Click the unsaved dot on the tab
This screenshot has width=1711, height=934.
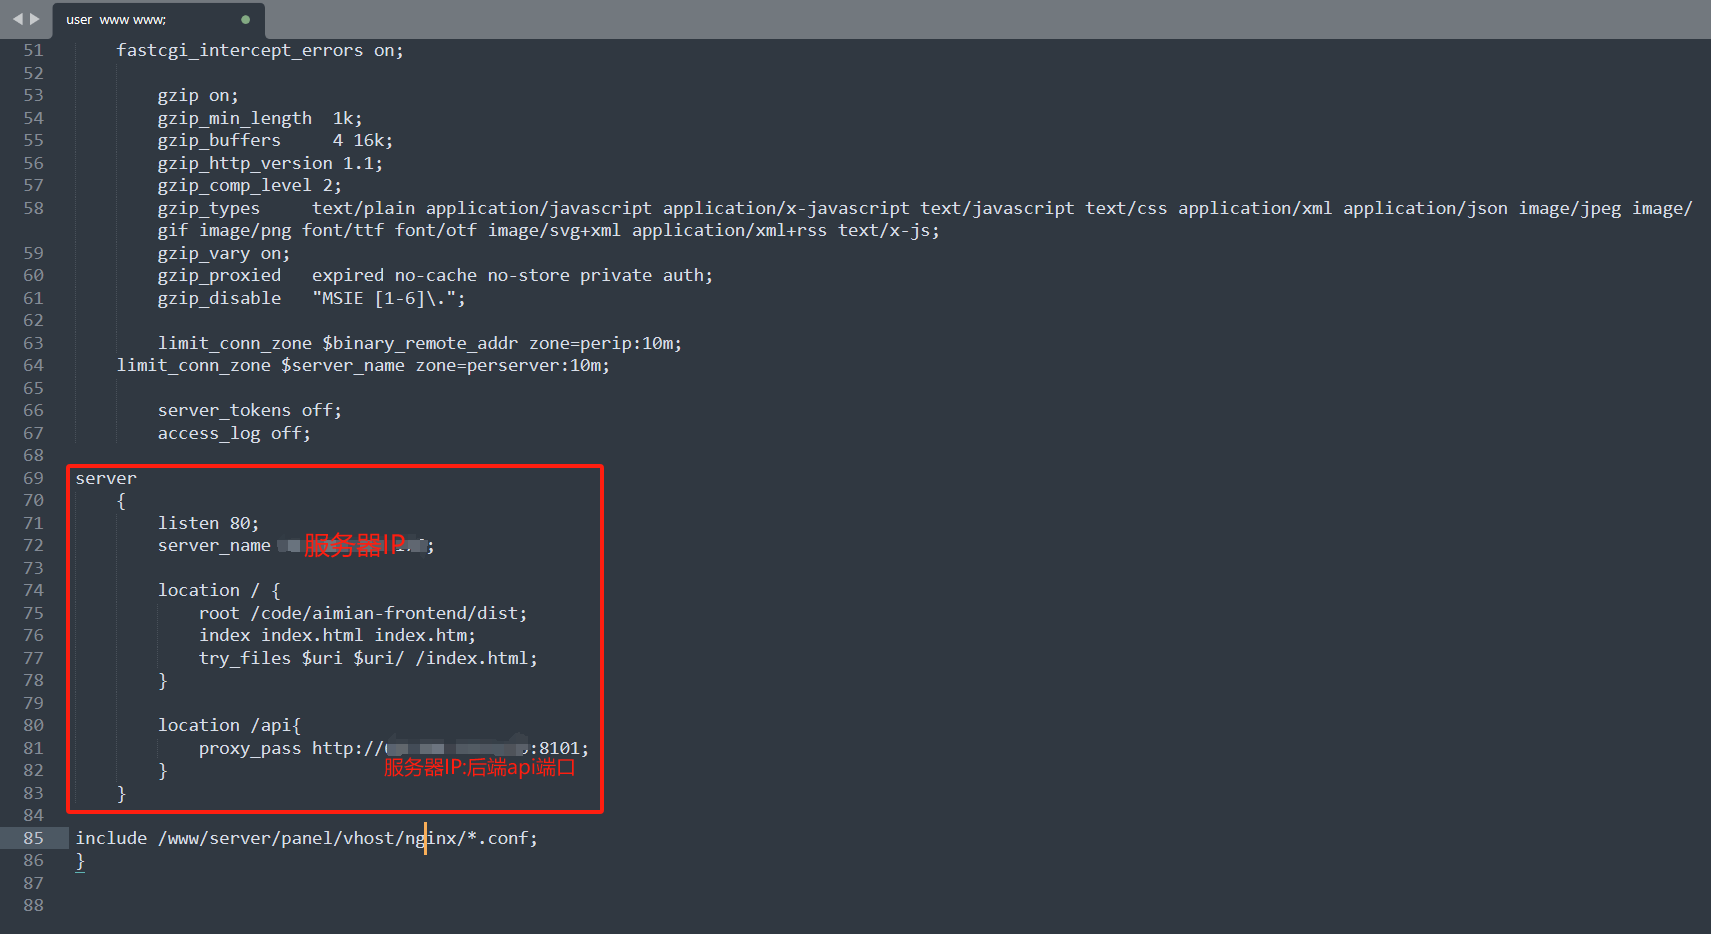coord(246,20)
